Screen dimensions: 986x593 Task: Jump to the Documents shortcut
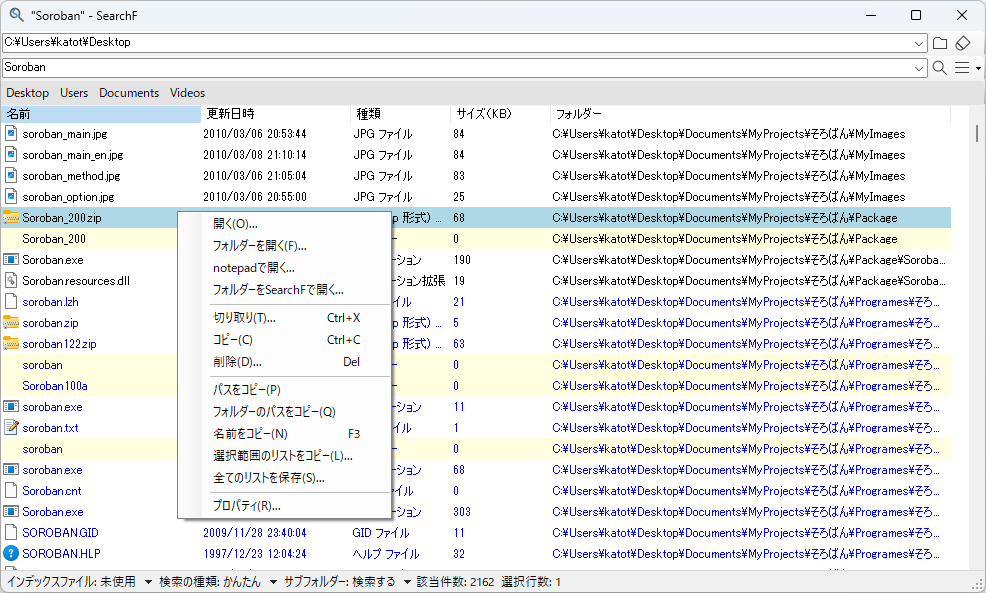129,93
